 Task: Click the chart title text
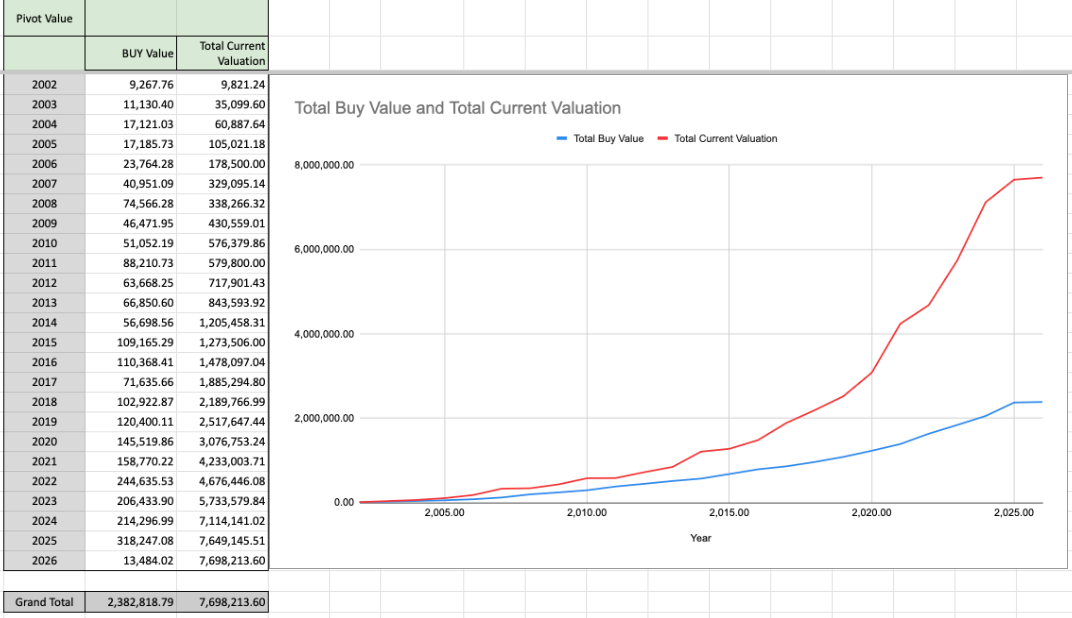coord(457,108)
